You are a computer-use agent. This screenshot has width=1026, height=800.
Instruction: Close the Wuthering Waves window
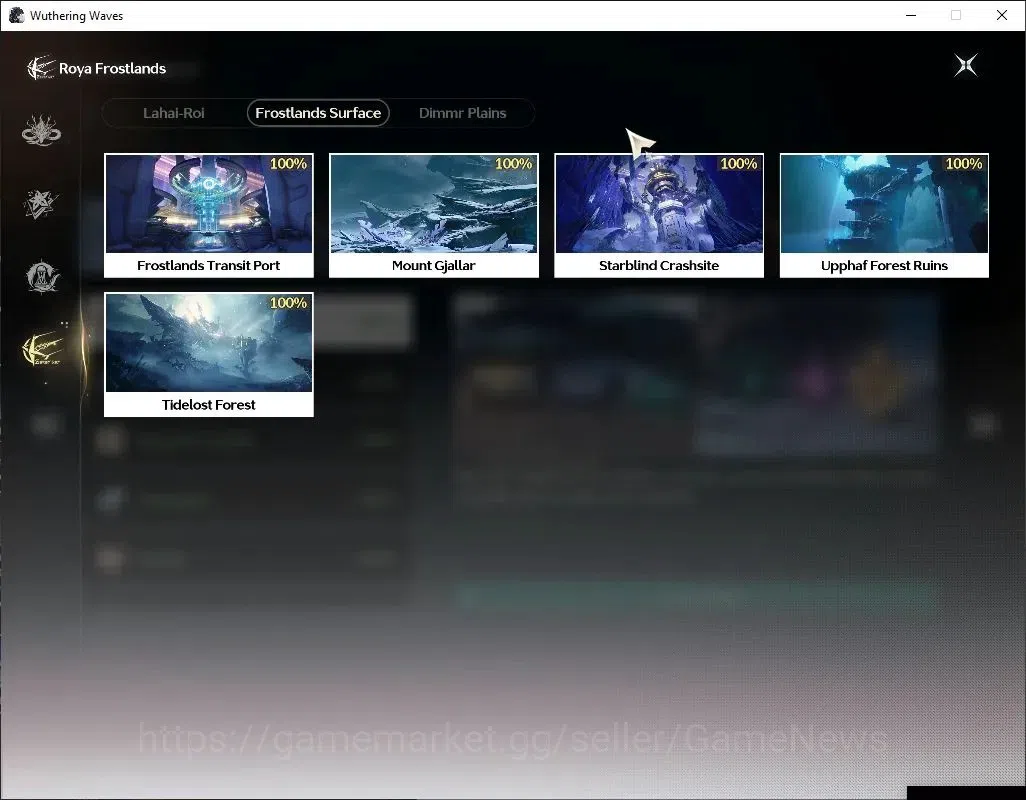(x=1002, y=15)
